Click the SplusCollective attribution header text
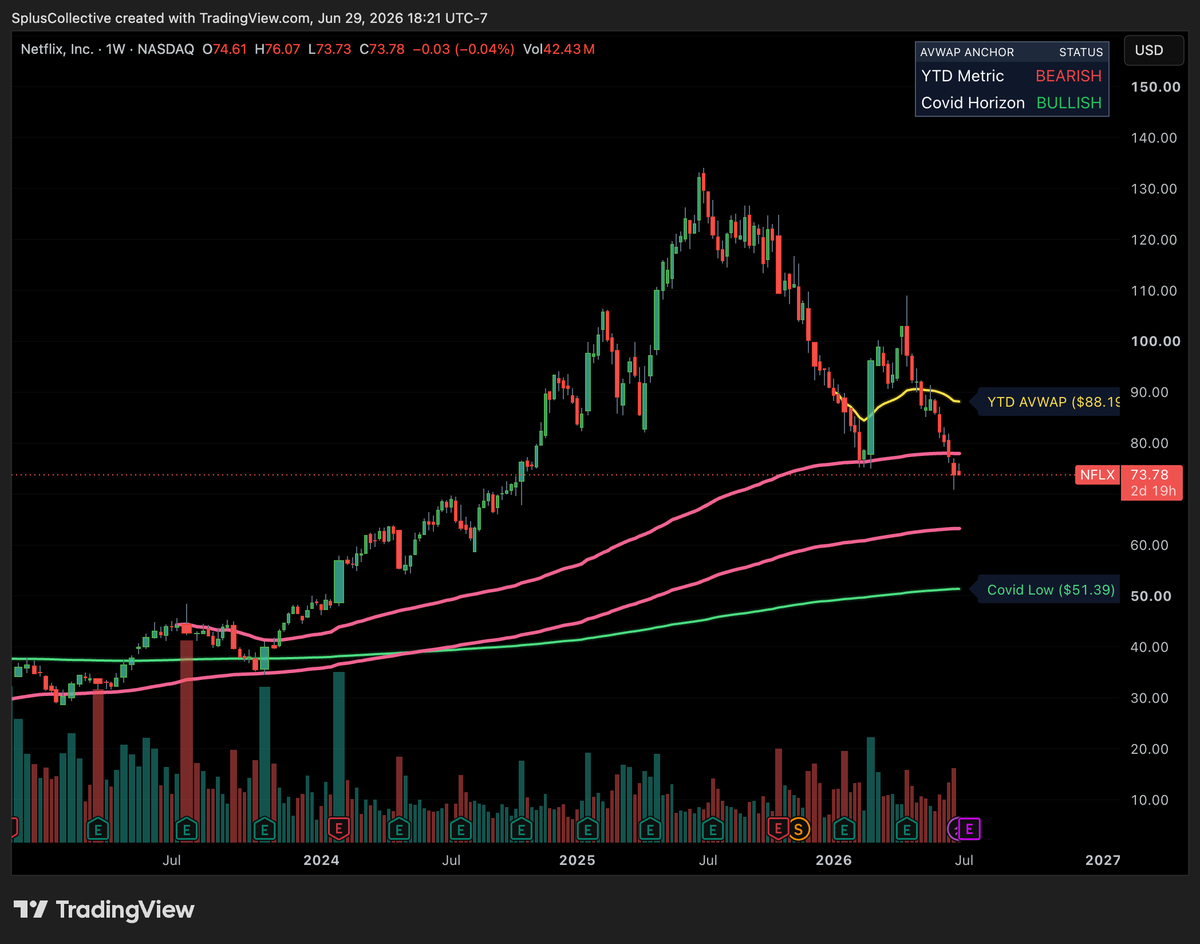The image size is (1200, 944). [250, 18]
